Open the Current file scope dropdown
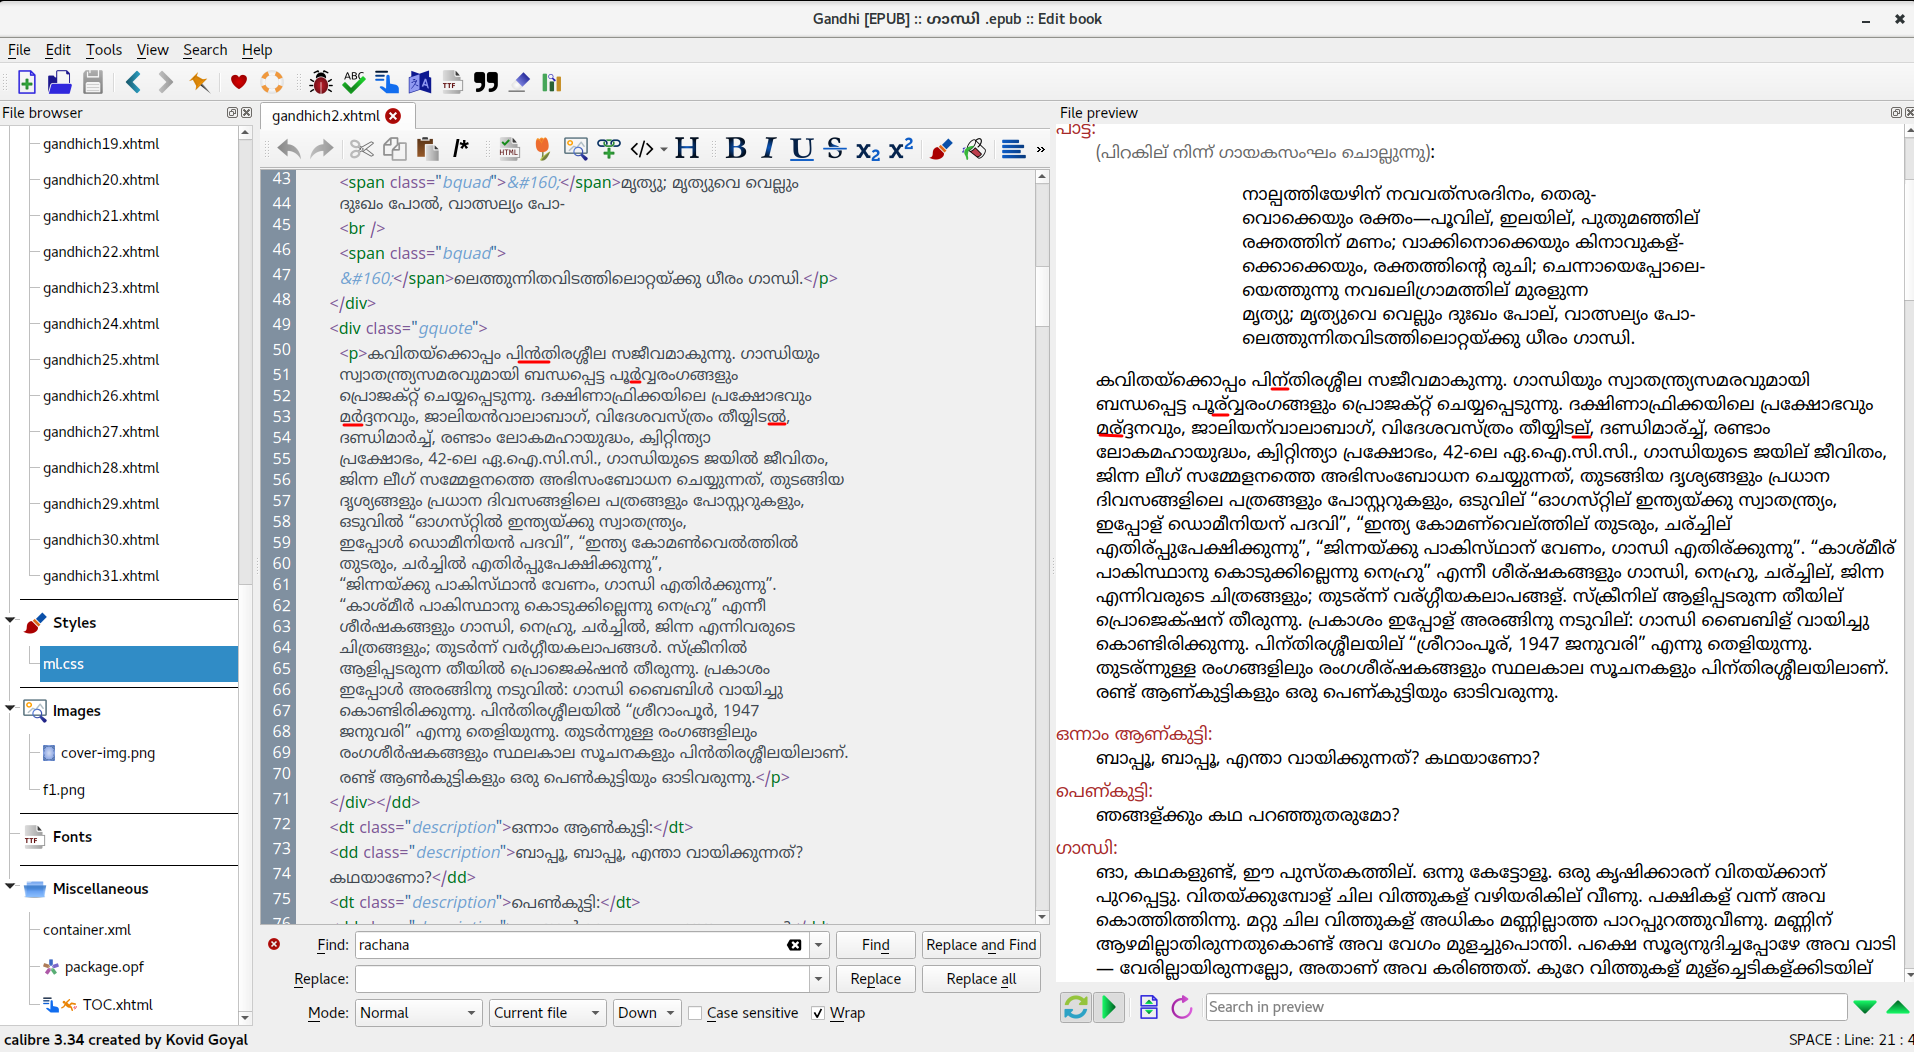Image resolution: width=1914 pixels, height=1052 pixels. [548, 1013]
